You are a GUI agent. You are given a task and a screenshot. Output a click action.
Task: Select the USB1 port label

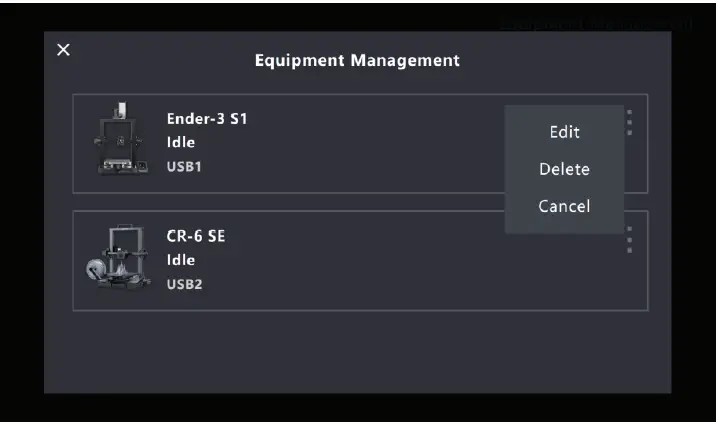(184, 167)
